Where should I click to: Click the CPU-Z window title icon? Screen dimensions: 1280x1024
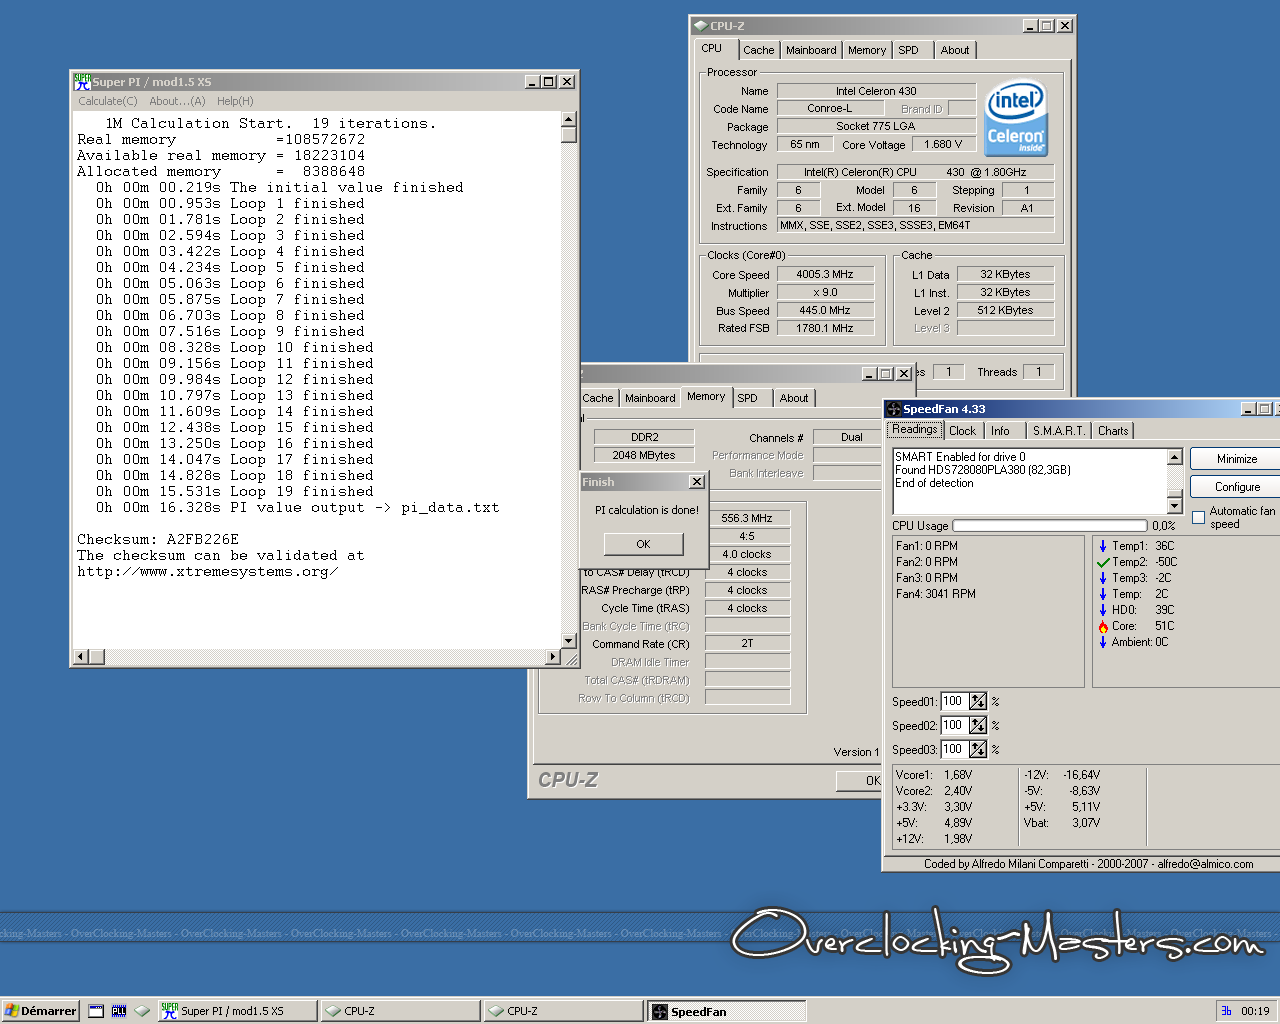[700, 26]
